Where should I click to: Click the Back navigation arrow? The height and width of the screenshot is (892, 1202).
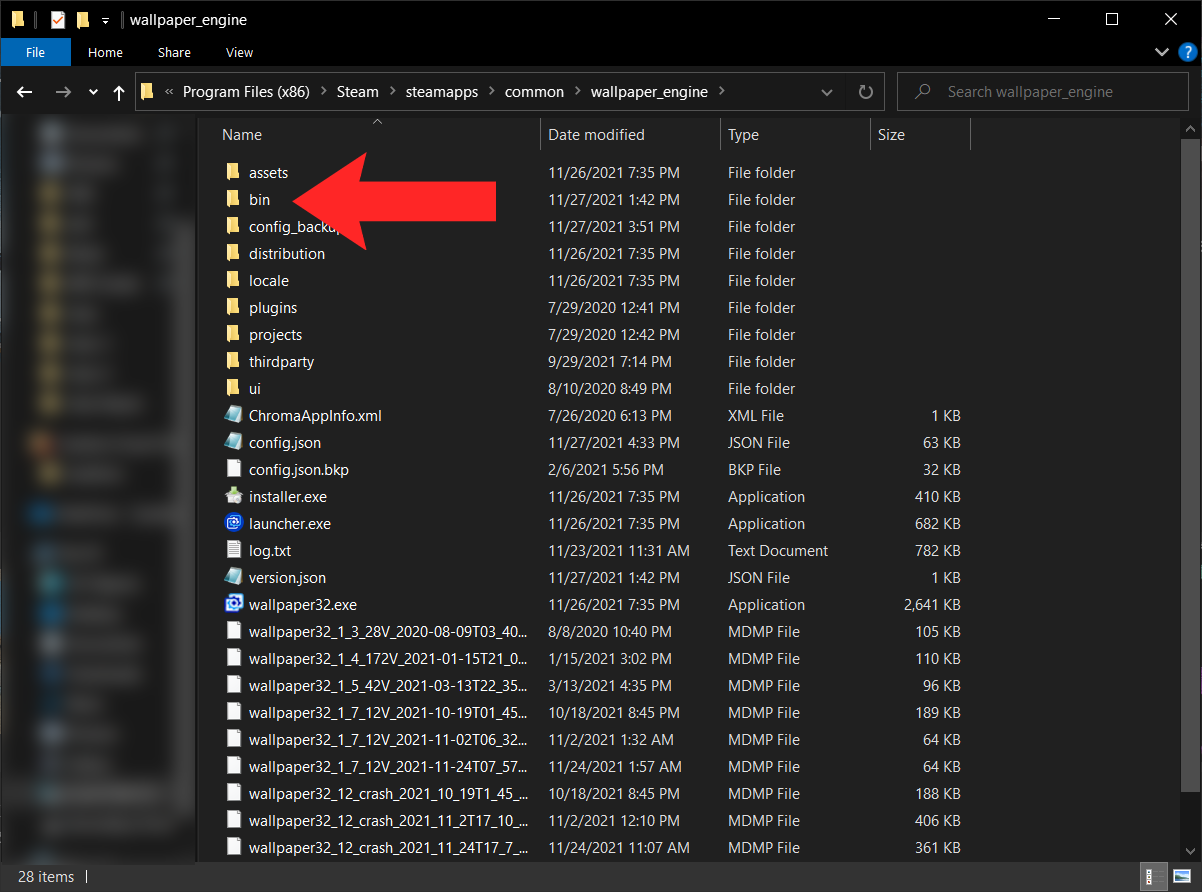25,92
